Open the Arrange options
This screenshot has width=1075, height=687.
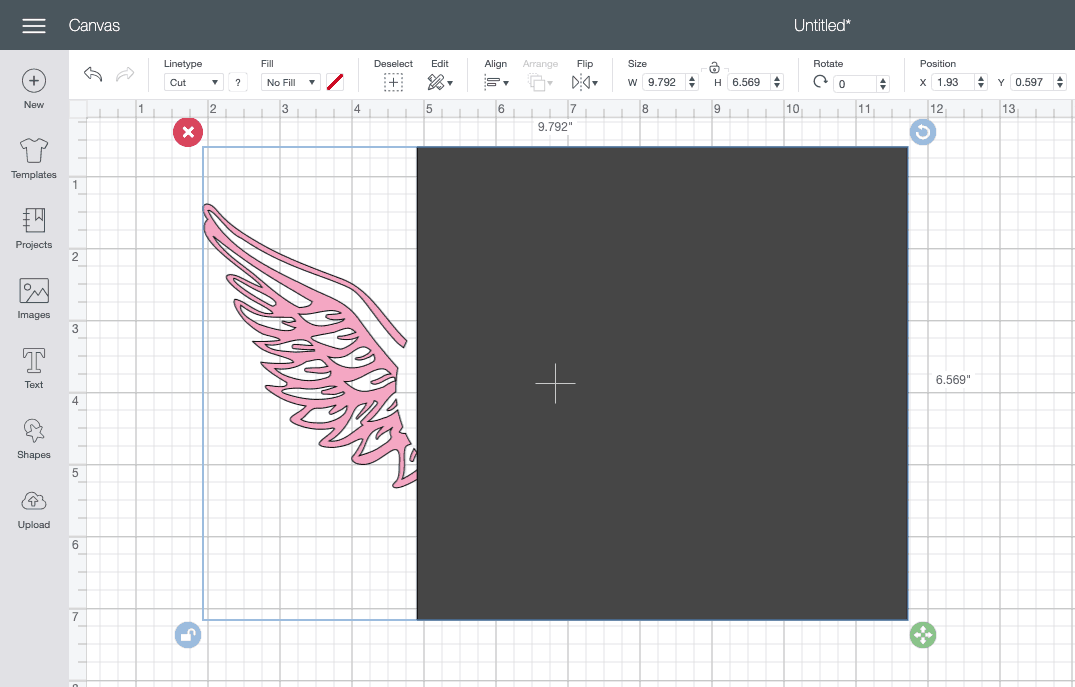pyautogui.click(x=540, y=83)
